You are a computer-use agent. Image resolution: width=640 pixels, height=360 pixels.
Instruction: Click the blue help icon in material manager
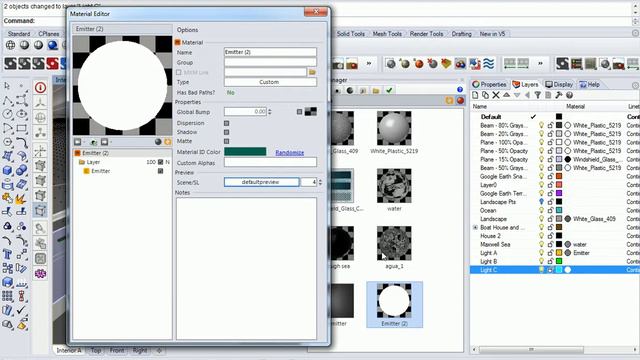[460, 90]
